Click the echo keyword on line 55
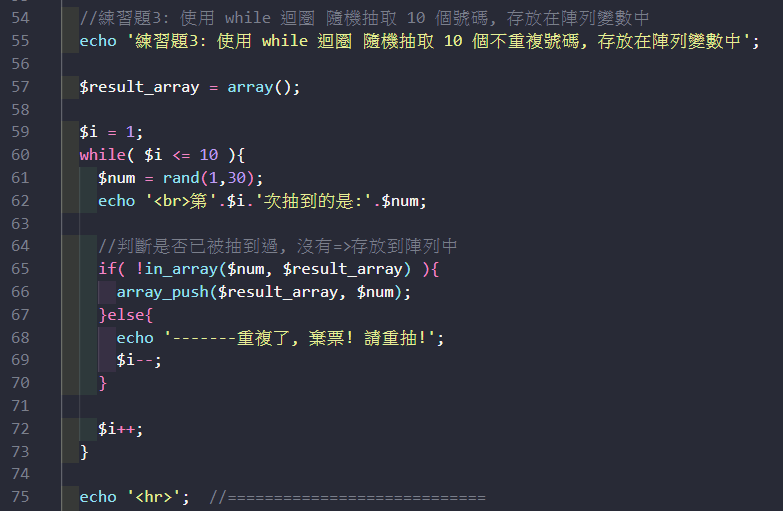This screenshot has height=511, width=783. (x=98, y=41)
